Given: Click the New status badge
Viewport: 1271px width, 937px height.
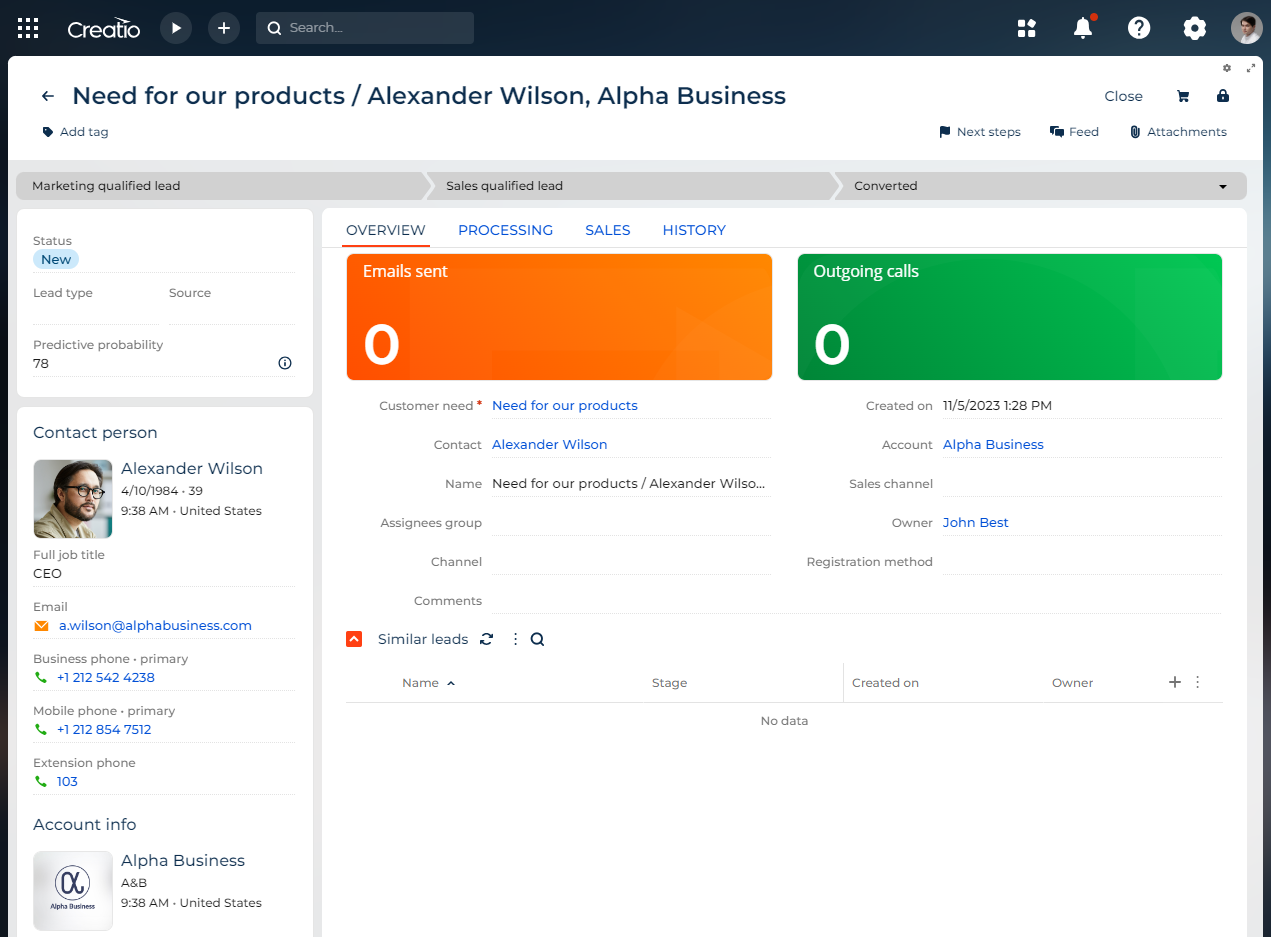Looking at the screenshot, I should [56, 260].
